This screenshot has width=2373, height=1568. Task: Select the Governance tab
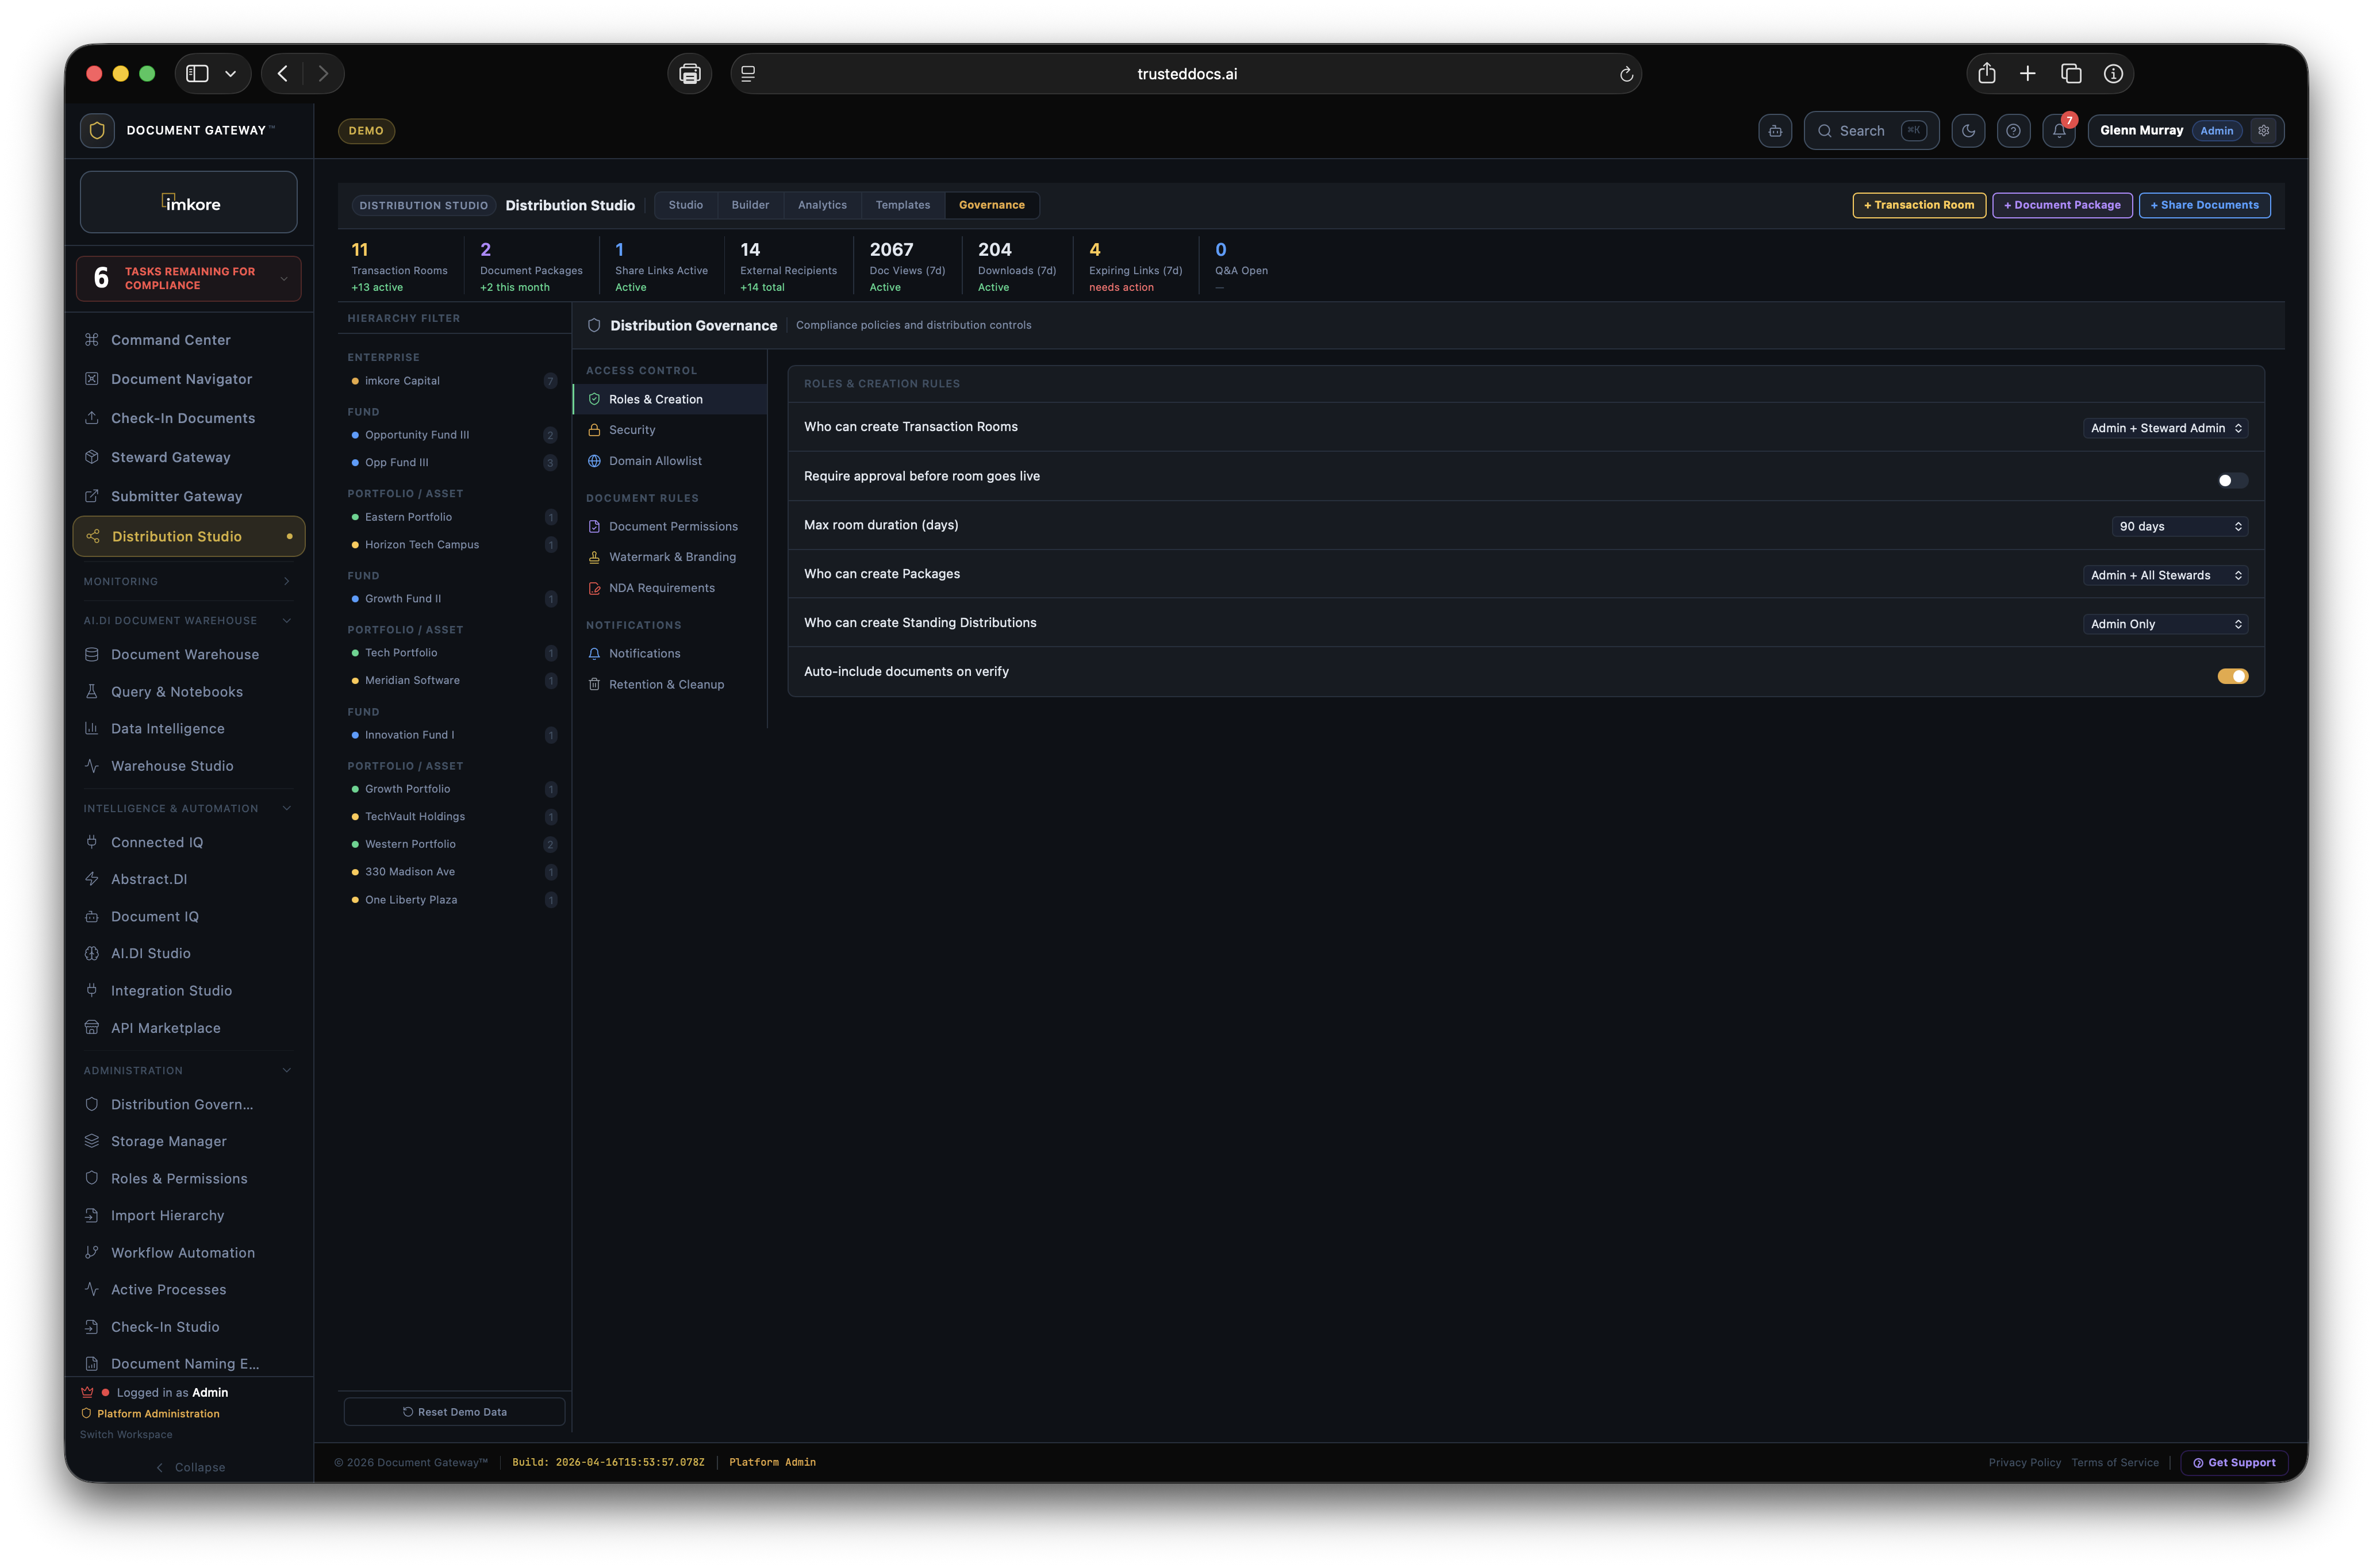coord(991,205)
